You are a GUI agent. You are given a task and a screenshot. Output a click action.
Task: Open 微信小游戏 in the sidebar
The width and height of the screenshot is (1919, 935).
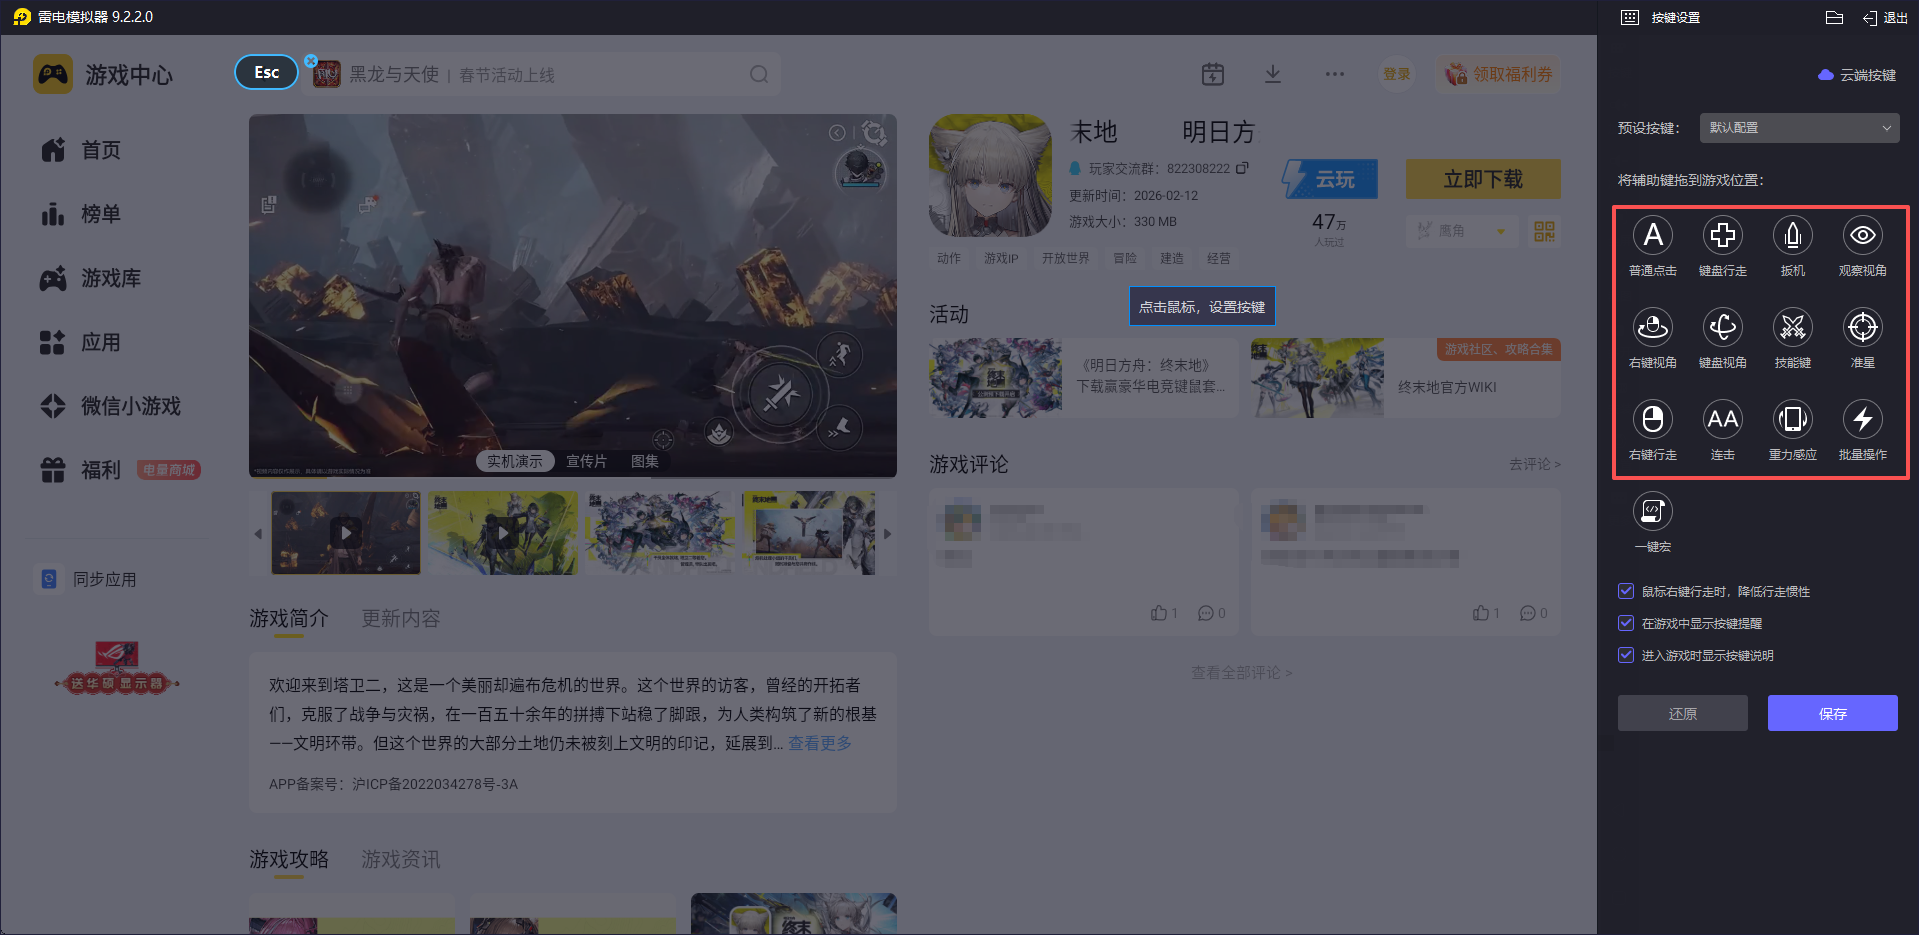point(111,406)
